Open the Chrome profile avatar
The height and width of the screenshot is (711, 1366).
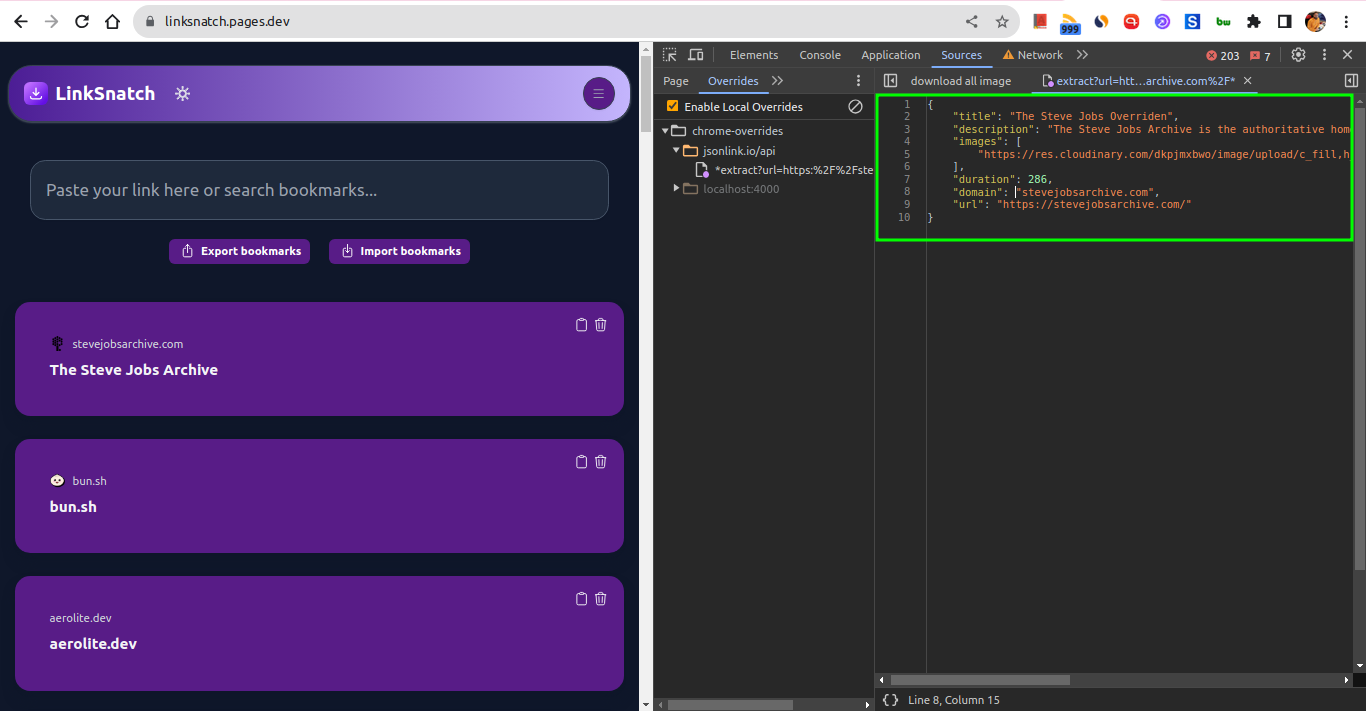[1315, 21]
